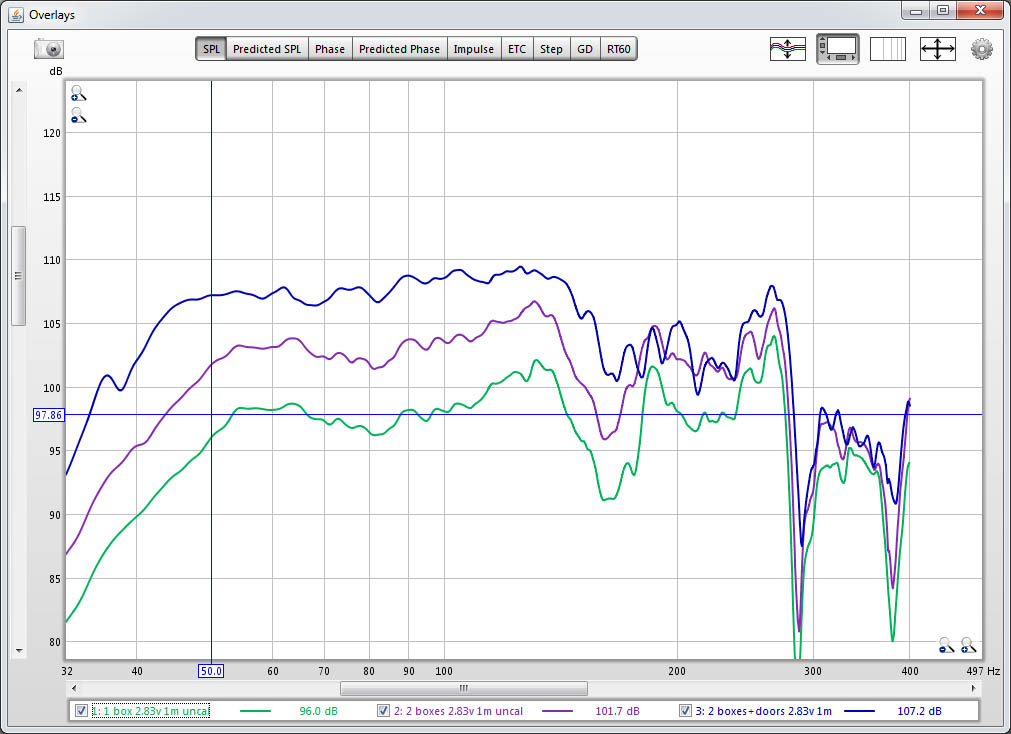Maximize the Overlays window
This screenshot has width=1011, height=734.
pos(943,10)
